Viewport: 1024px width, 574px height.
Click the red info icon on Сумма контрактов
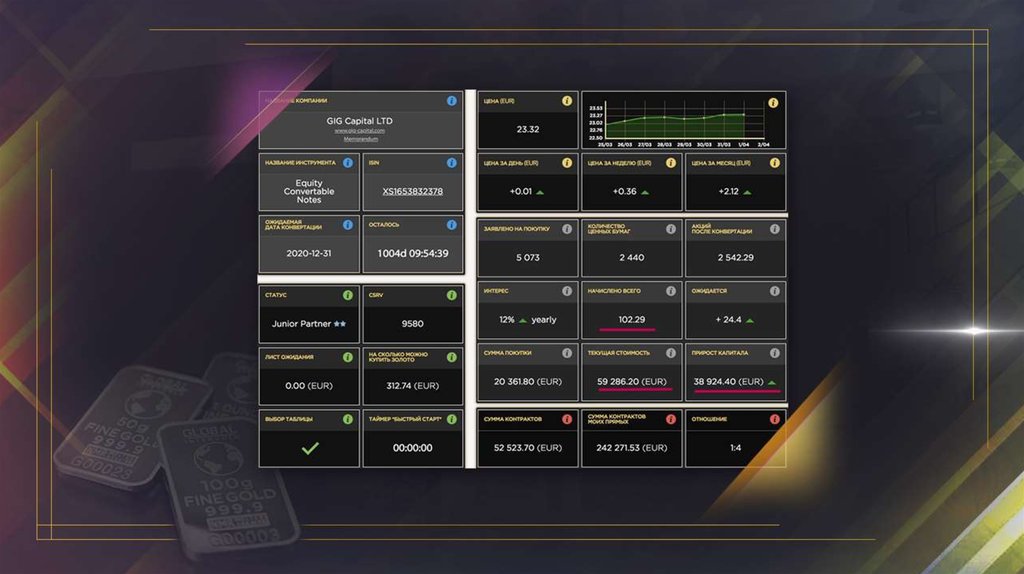pos(567,419)
